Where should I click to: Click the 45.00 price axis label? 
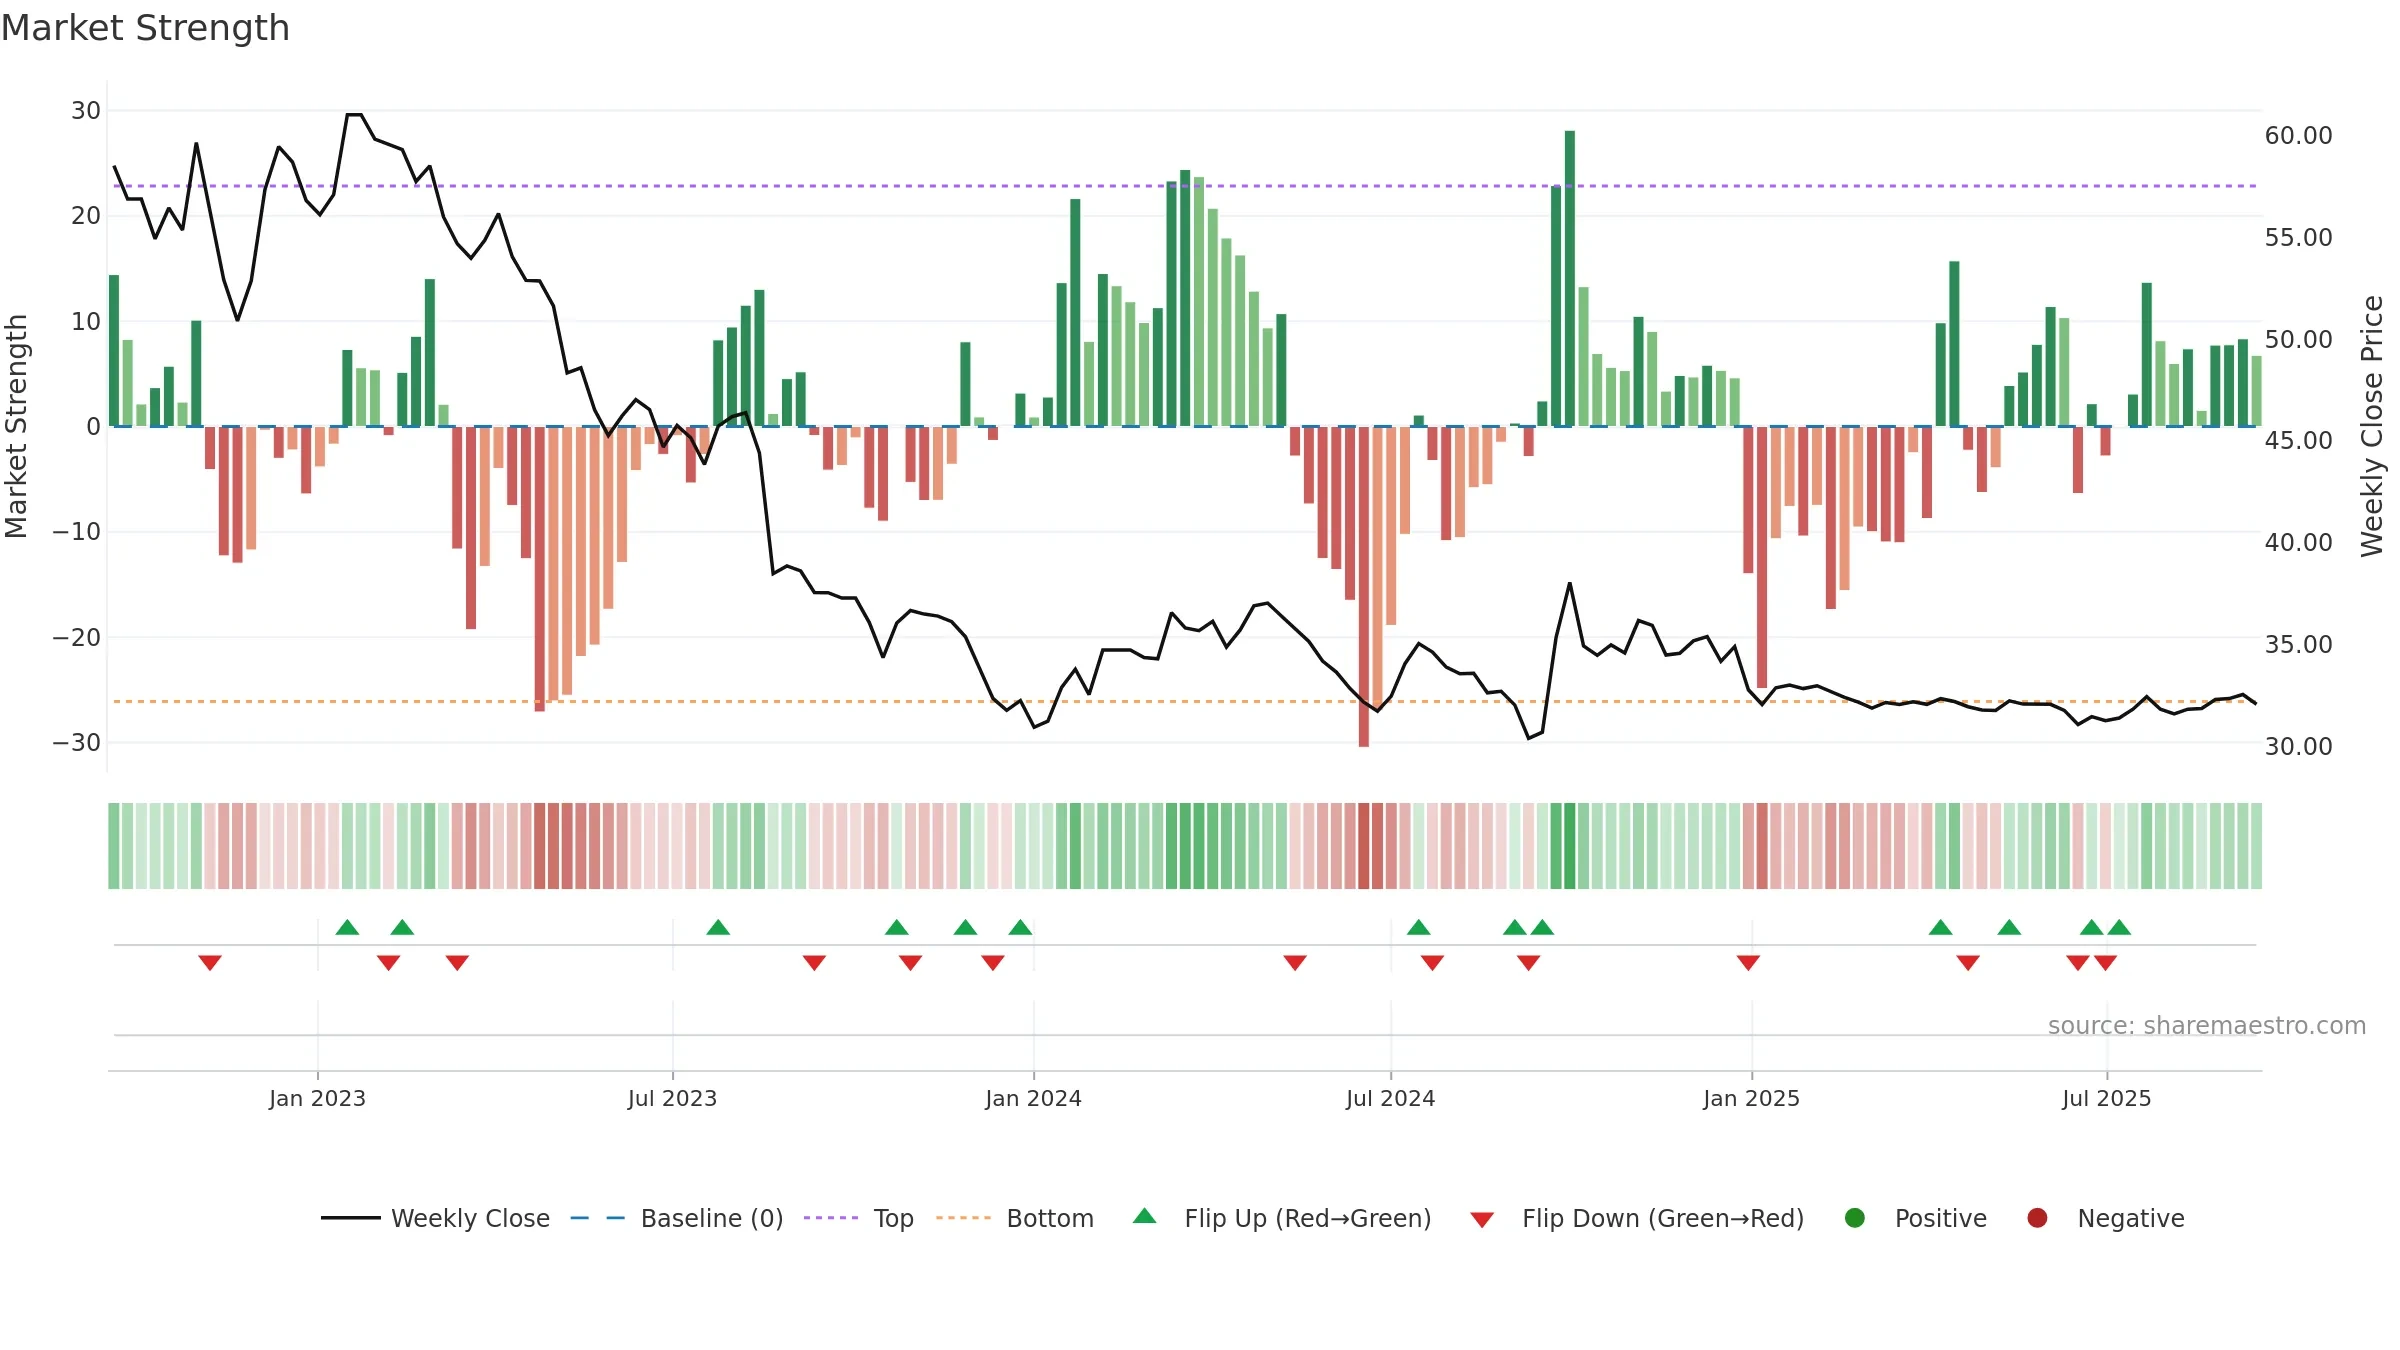coord(2298,440)
